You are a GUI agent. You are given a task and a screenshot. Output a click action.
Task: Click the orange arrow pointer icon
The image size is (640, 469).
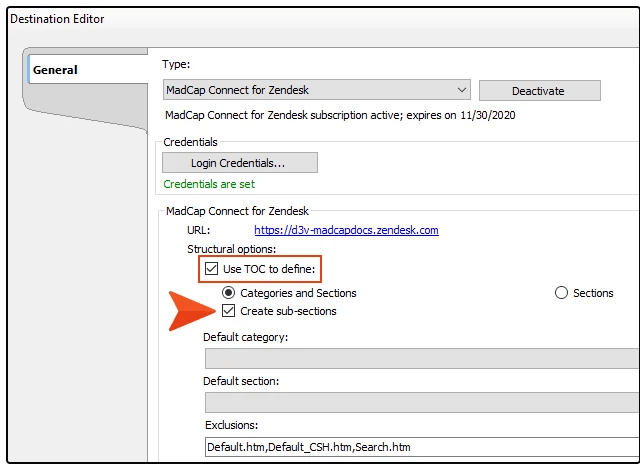tap(192, 311)
